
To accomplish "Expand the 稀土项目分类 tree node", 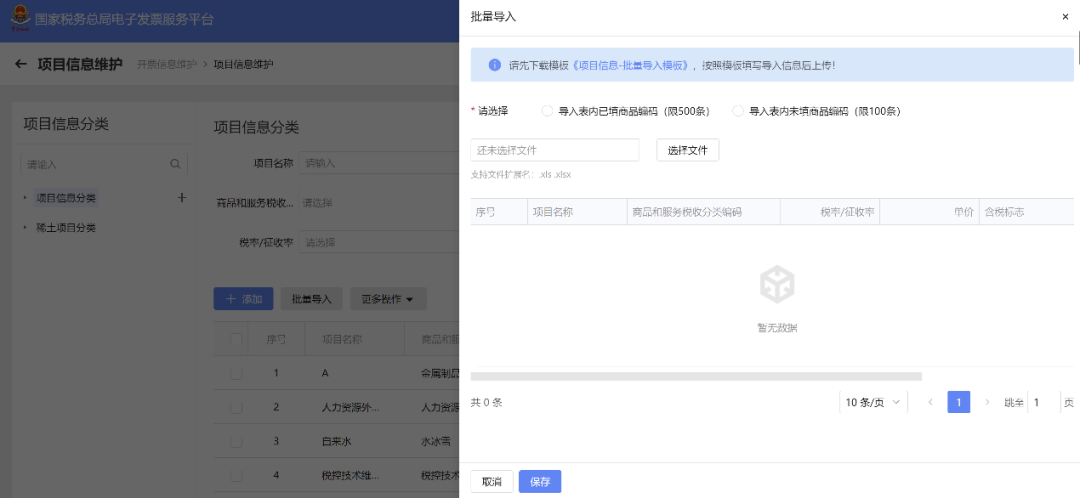I will [25, 227].
